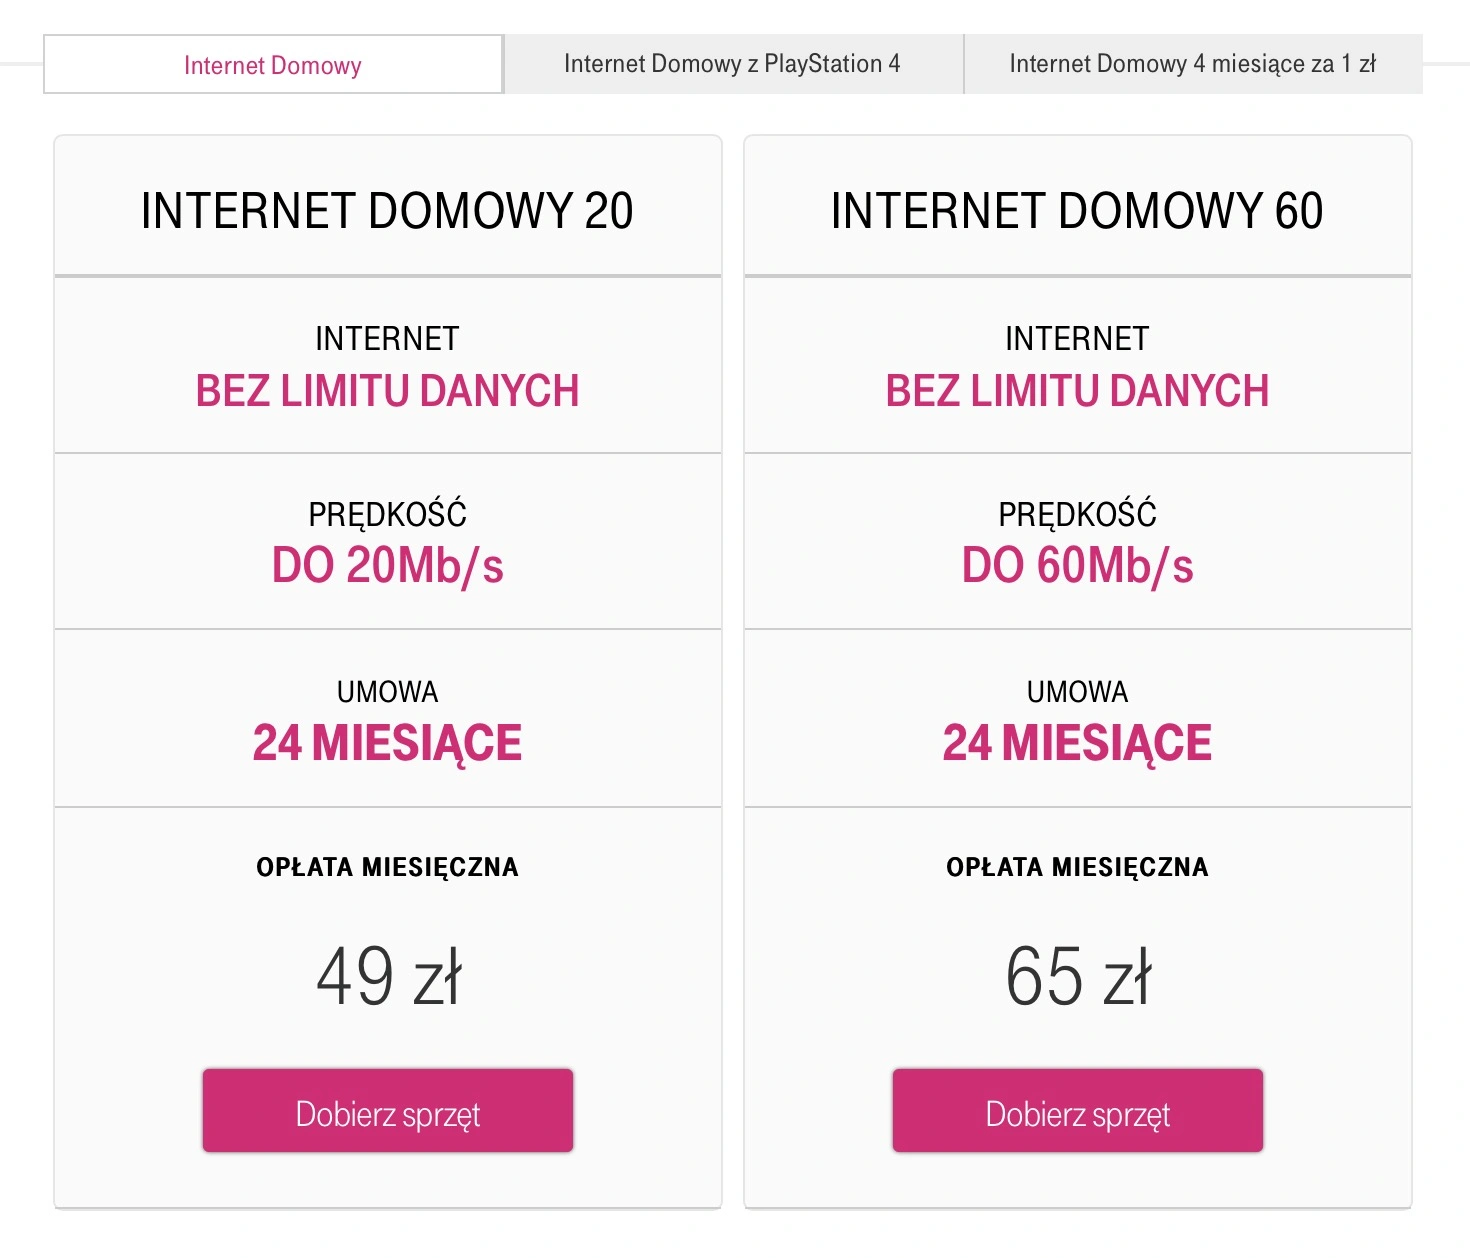Click the DO 20Mb/s speed text

coord(388,566)
